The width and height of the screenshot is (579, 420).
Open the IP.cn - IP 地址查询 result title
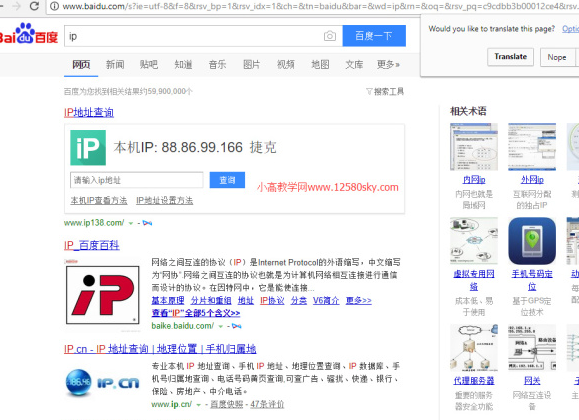[x=160, y=349]
